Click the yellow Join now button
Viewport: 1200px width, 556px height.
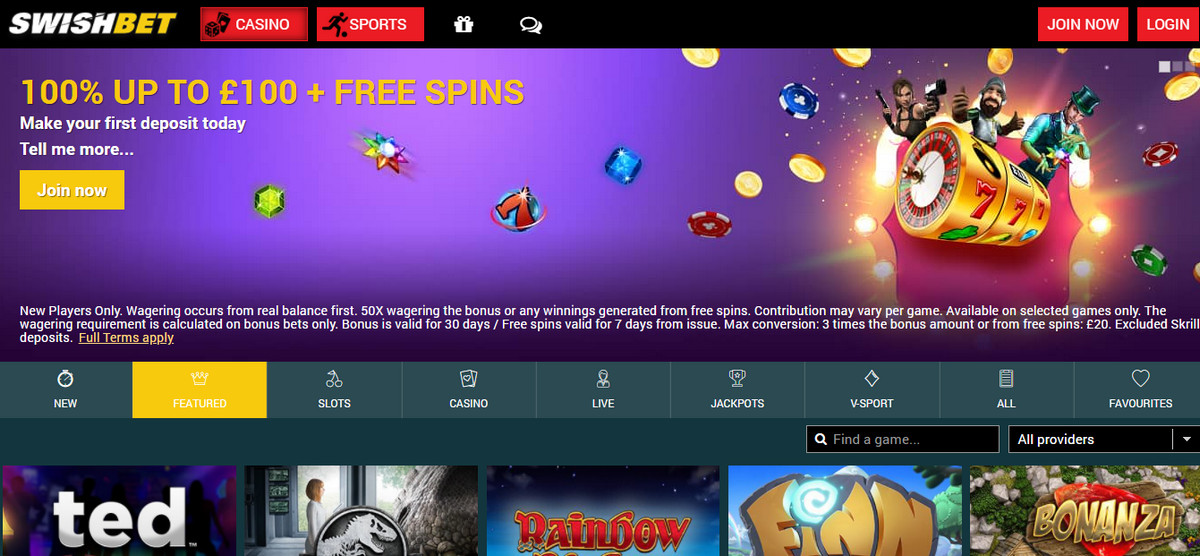coord(72,190)
